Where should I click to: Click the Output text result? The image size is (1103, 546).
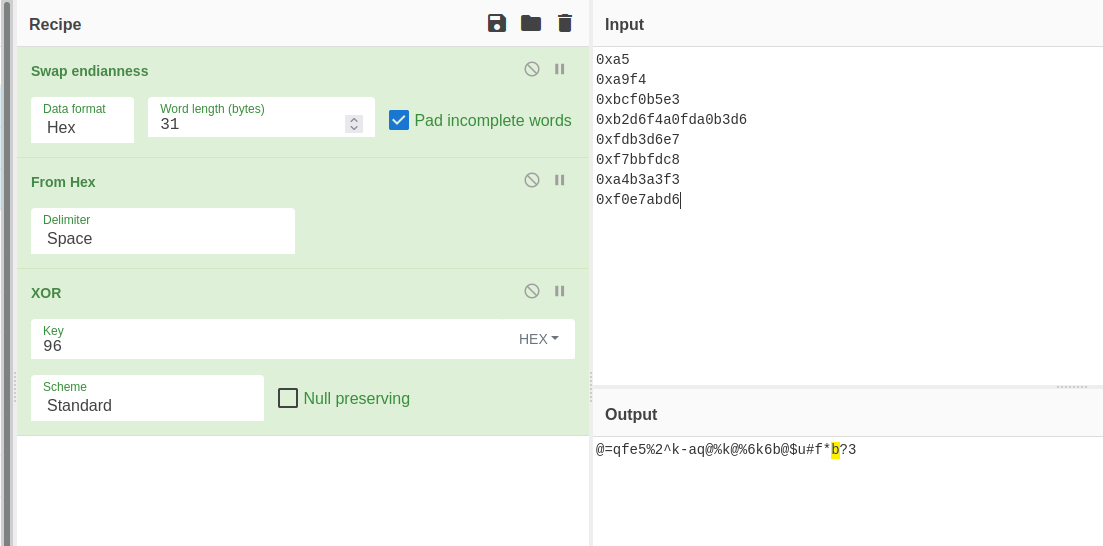pos(725,450)
